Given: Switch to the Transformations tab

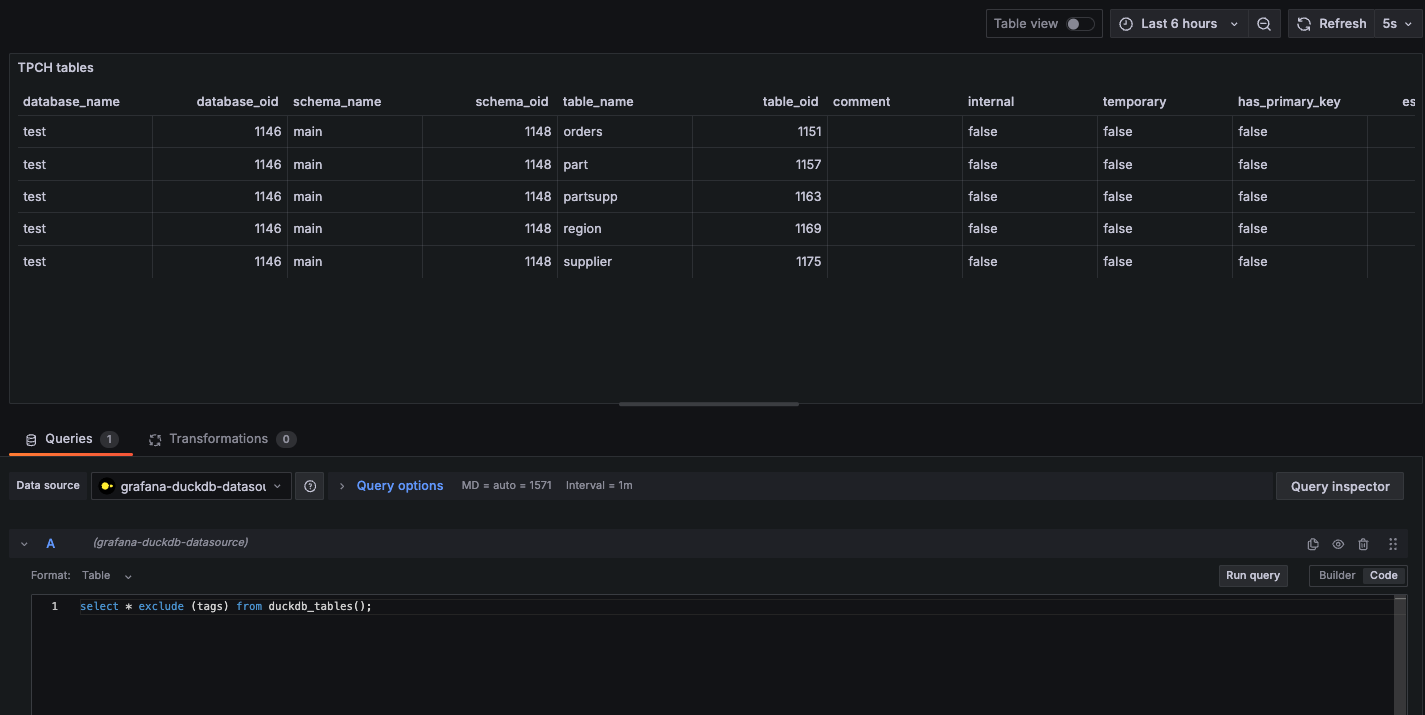Looking at the screenshot, I should (222, 439).
